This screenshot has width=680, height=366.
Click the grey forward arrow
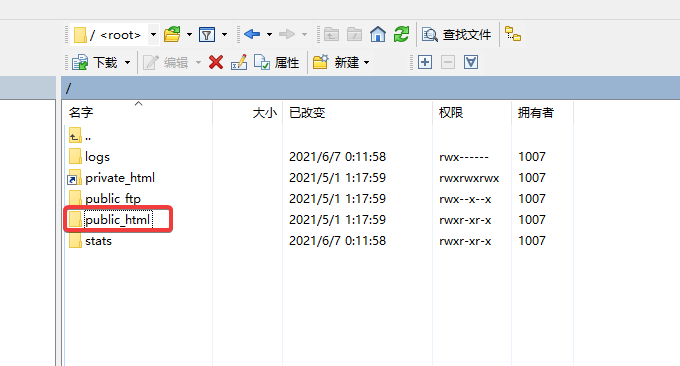287,34
